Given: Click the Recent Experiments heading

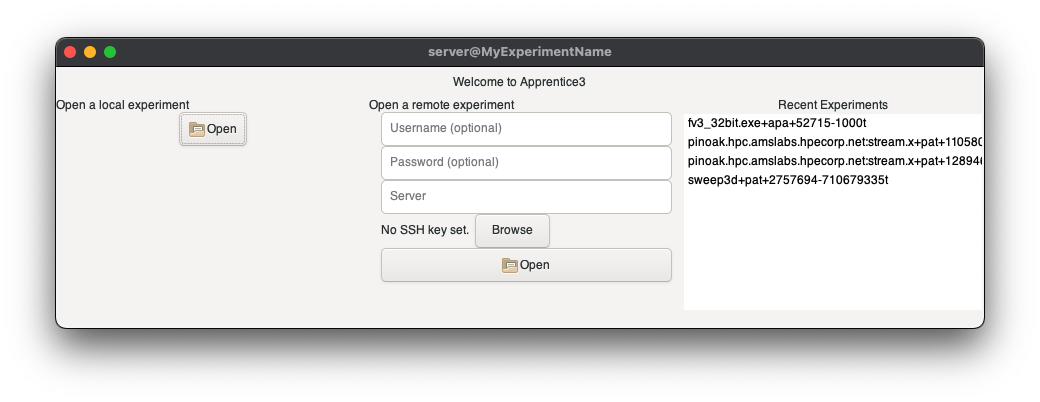Looking at the screenshot, I should point(832,104).
